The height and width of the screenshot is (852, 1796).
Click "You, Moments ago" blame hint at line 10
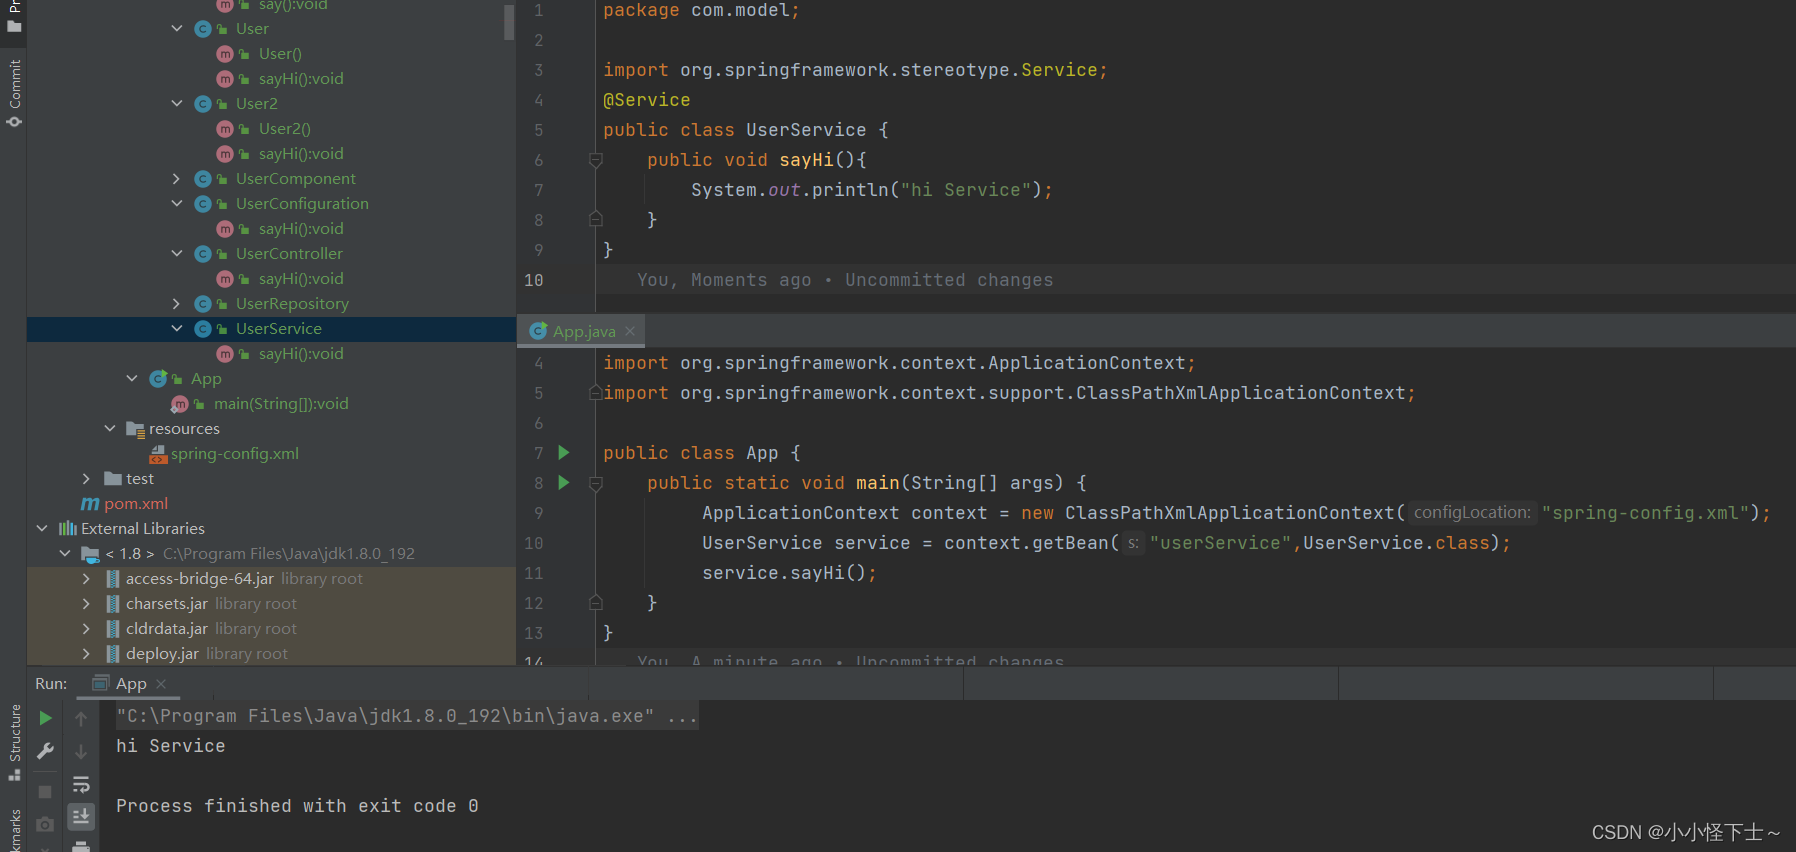point(724,280)
